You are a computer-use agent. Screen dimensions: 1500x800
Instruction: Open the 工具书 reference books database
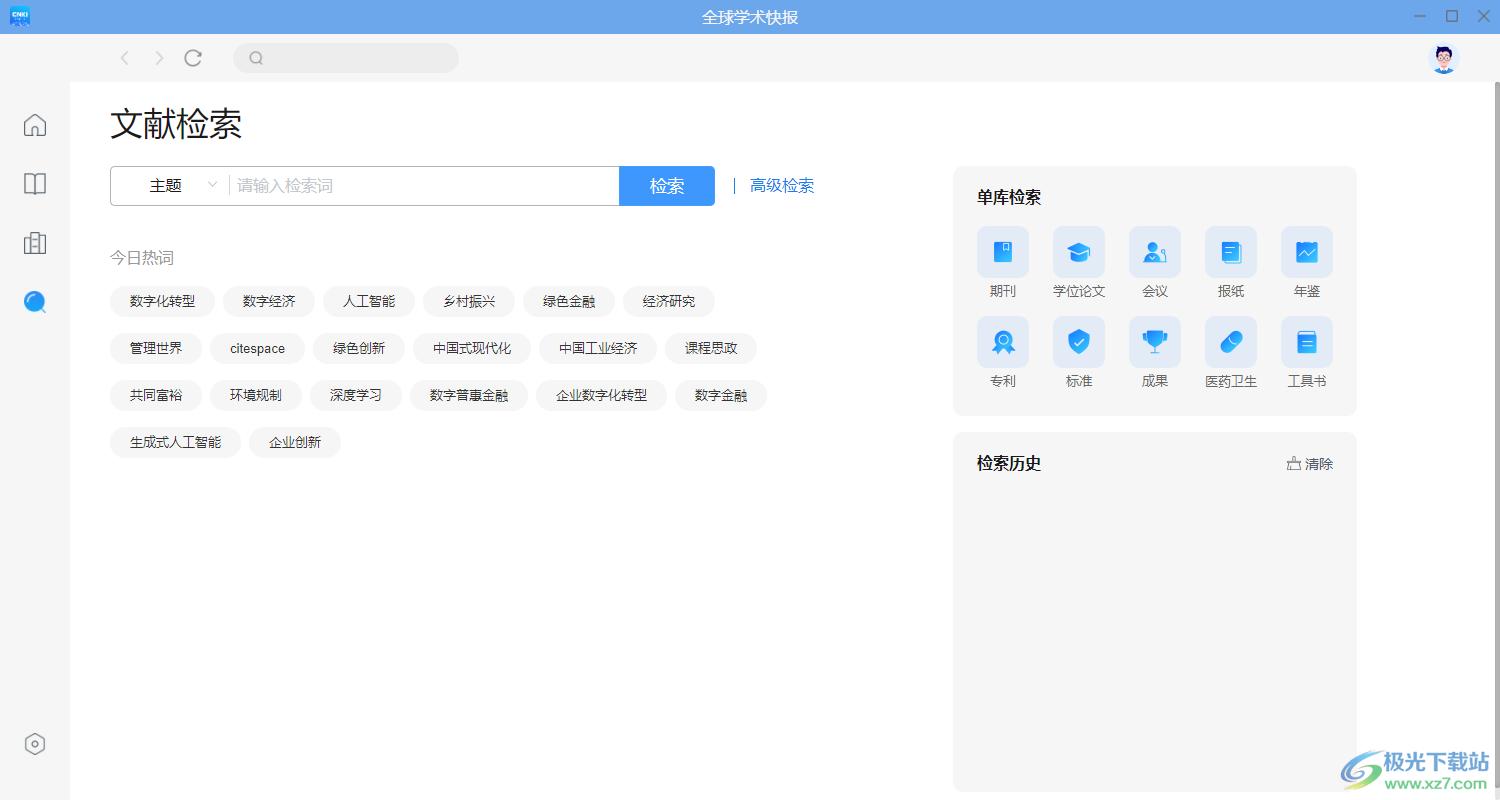point(1306,341)
